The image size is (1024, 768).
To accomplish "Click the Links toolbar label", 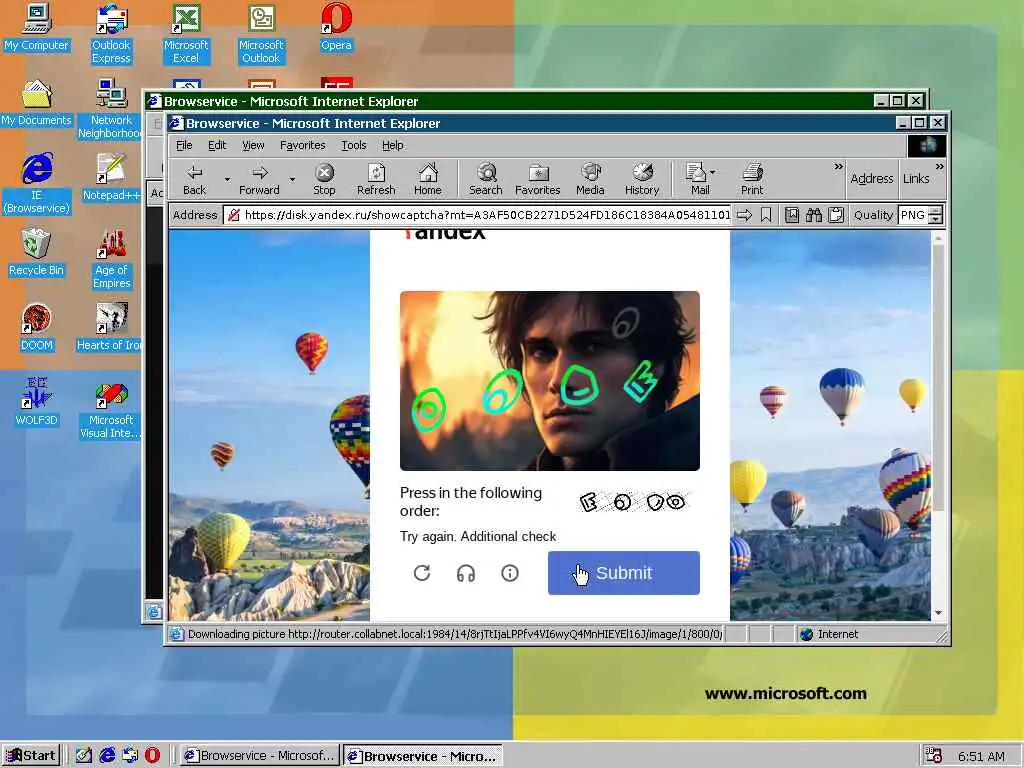I will (916, 178).
